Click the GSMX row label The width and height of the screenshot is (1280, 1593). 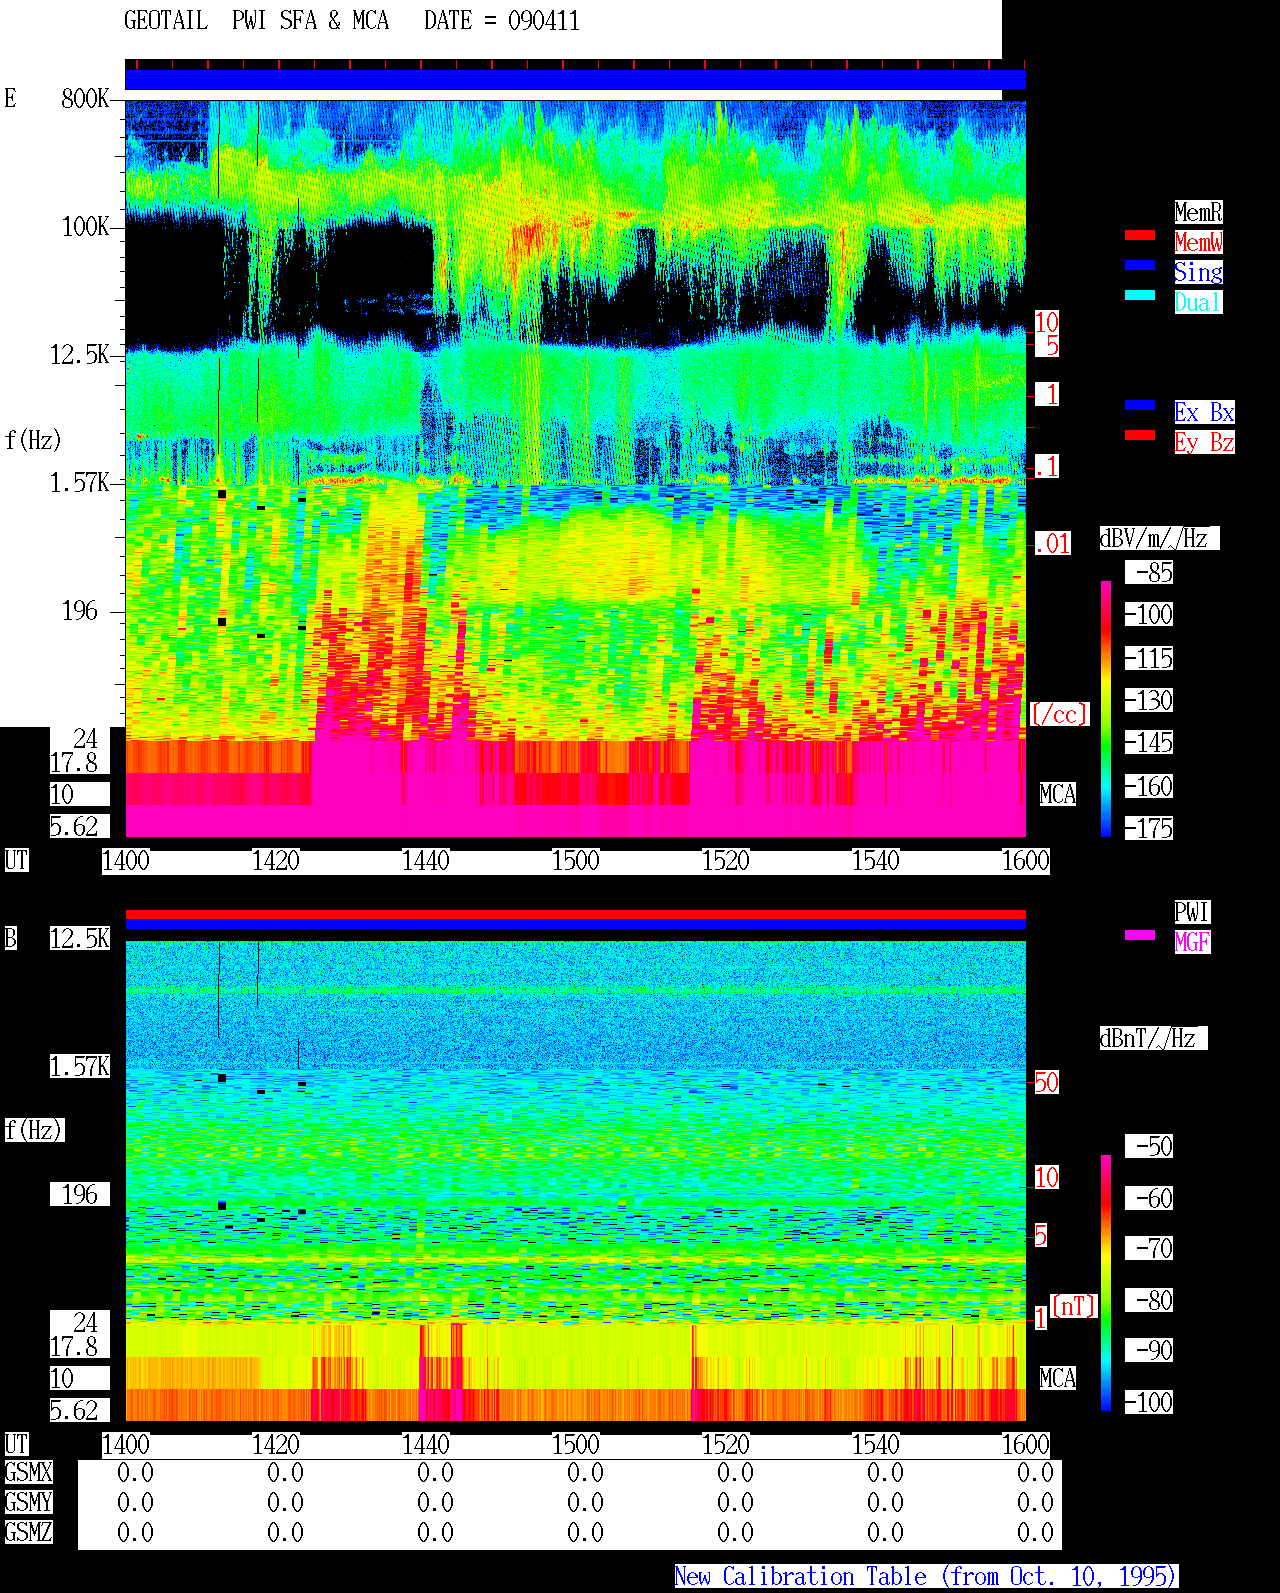28,1473
